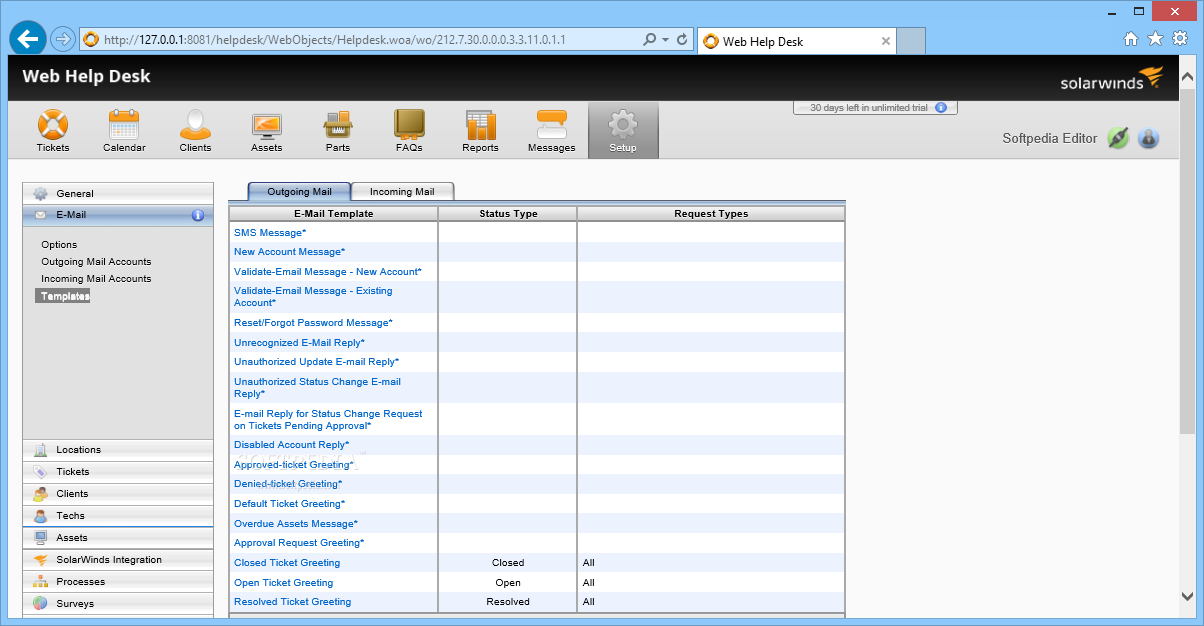Switch to the Incoming Mail tab
The height and width of the screenshot is (626, 1204).
[x=402, y=191]
